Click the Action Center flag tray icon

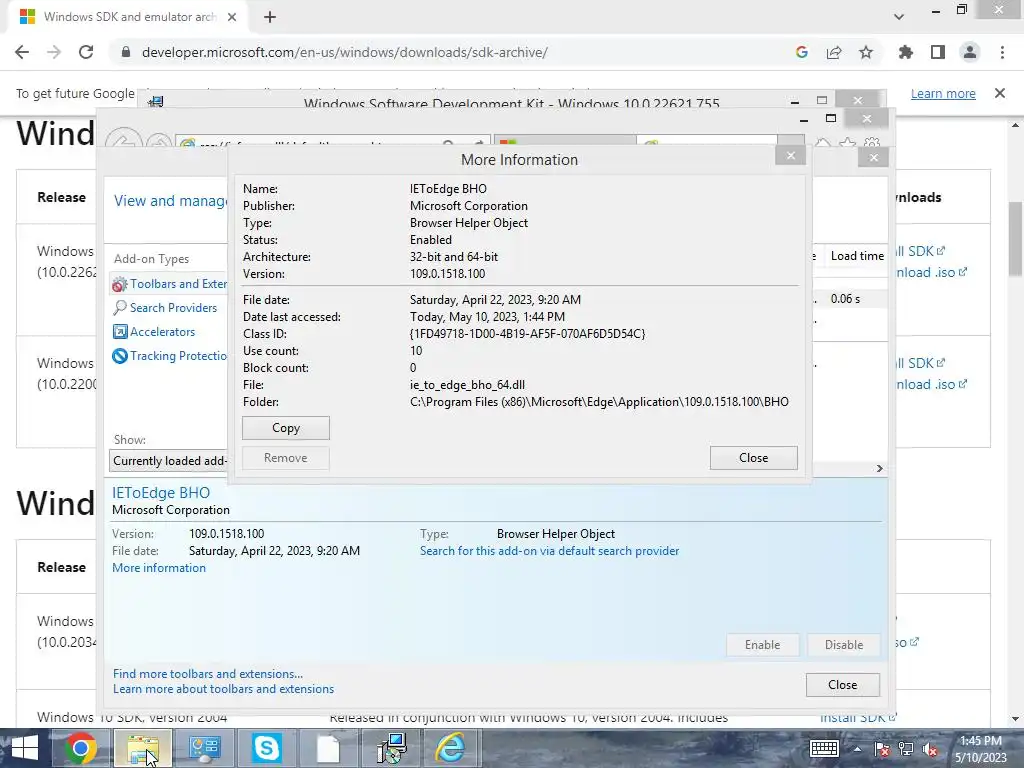coord(882,749)
